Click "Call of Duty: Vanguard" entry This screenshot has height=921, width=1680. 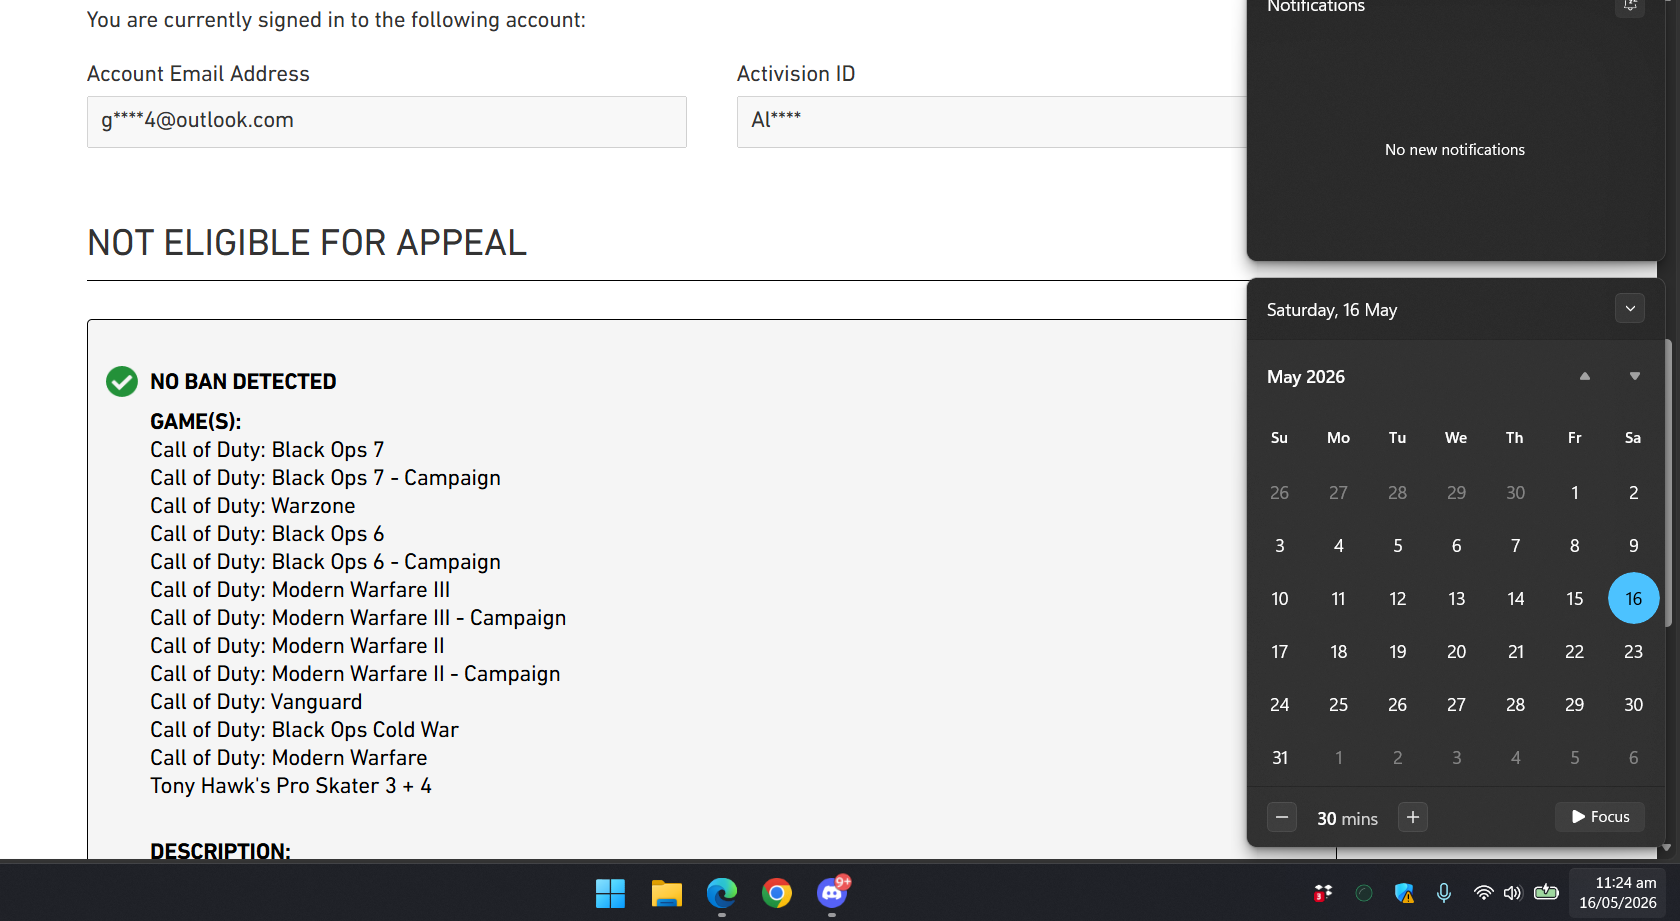(x=256, y=702)
